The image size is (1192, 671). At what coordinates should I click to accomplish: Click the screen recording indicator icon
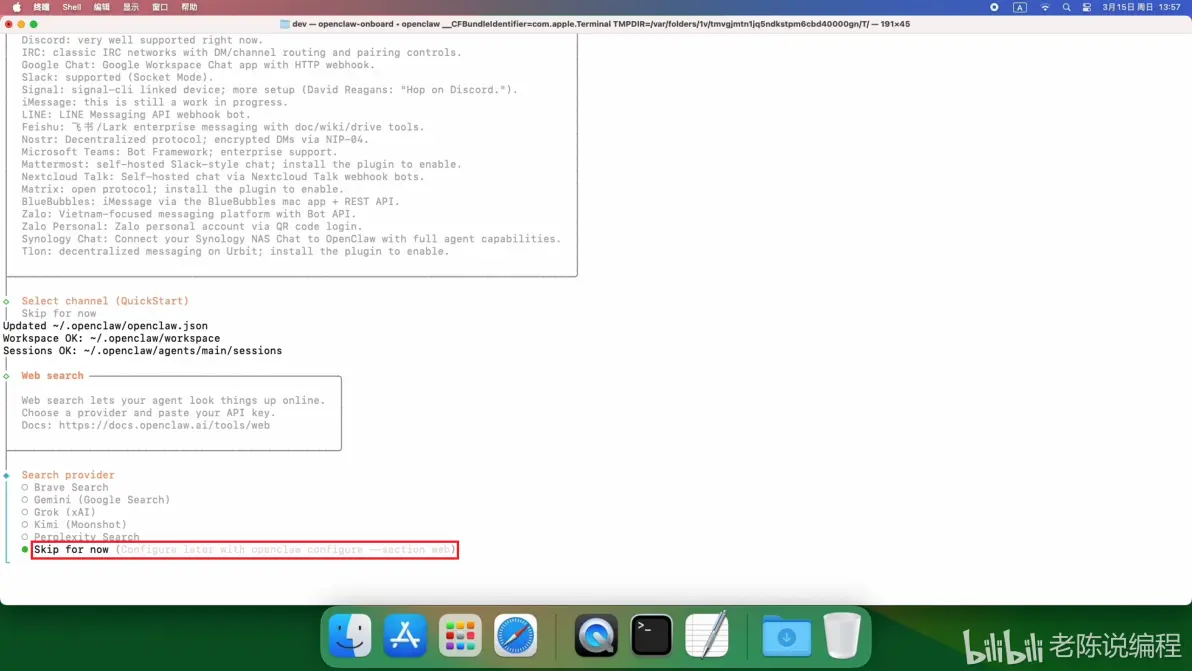[994, 7]
